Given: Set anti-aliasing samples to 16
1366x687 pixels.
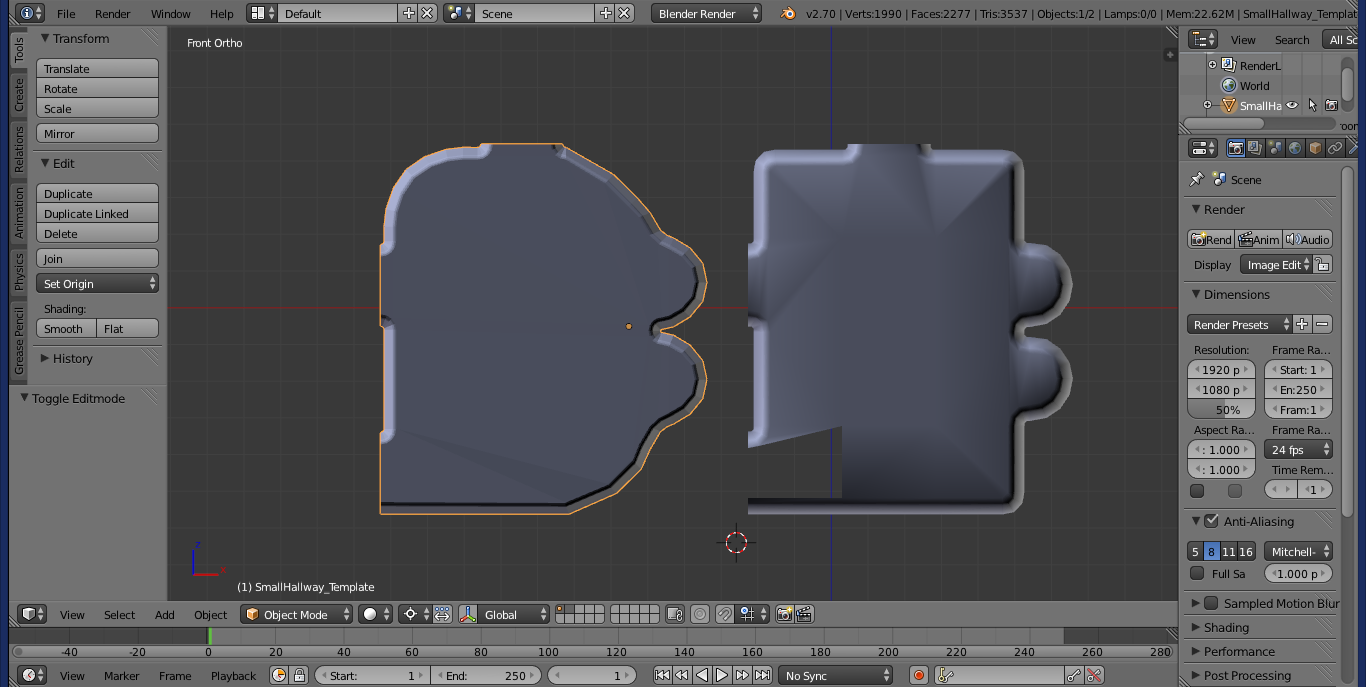Looking at the screenshot, I should coord(1246,552).
